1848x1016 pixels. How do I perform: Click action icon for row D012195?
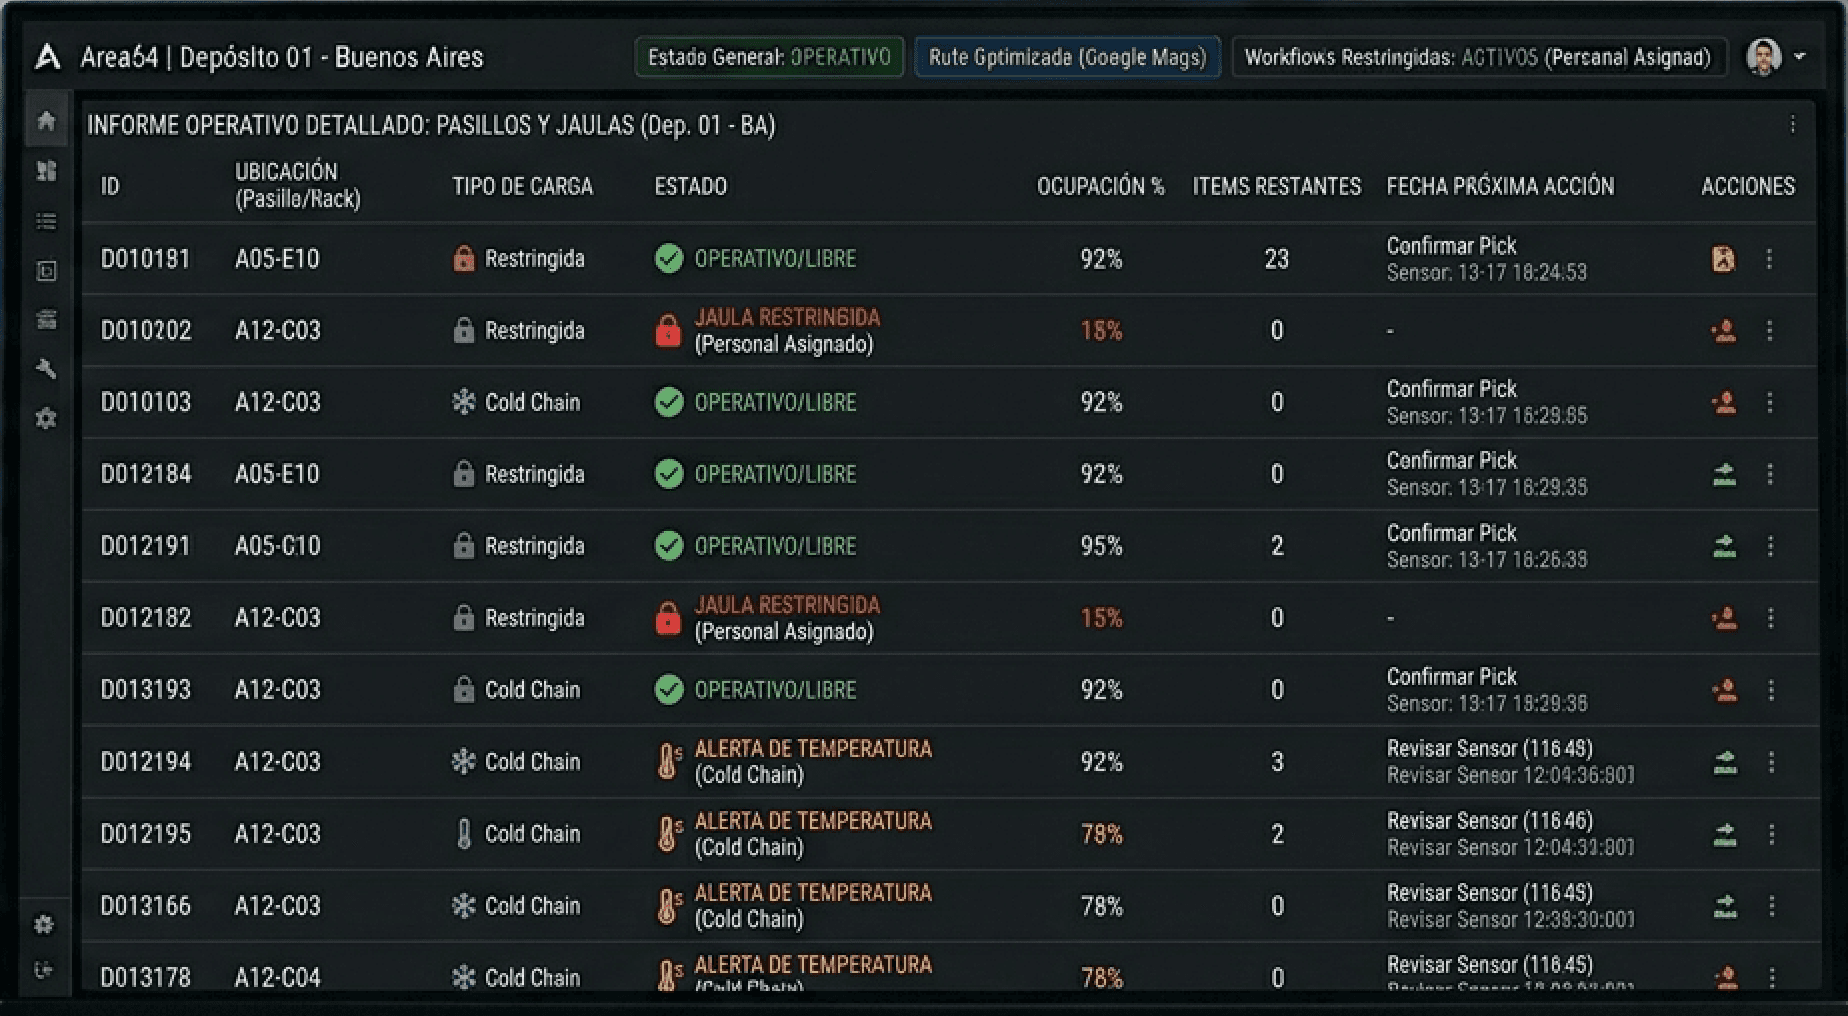[x=1726, y=835]
